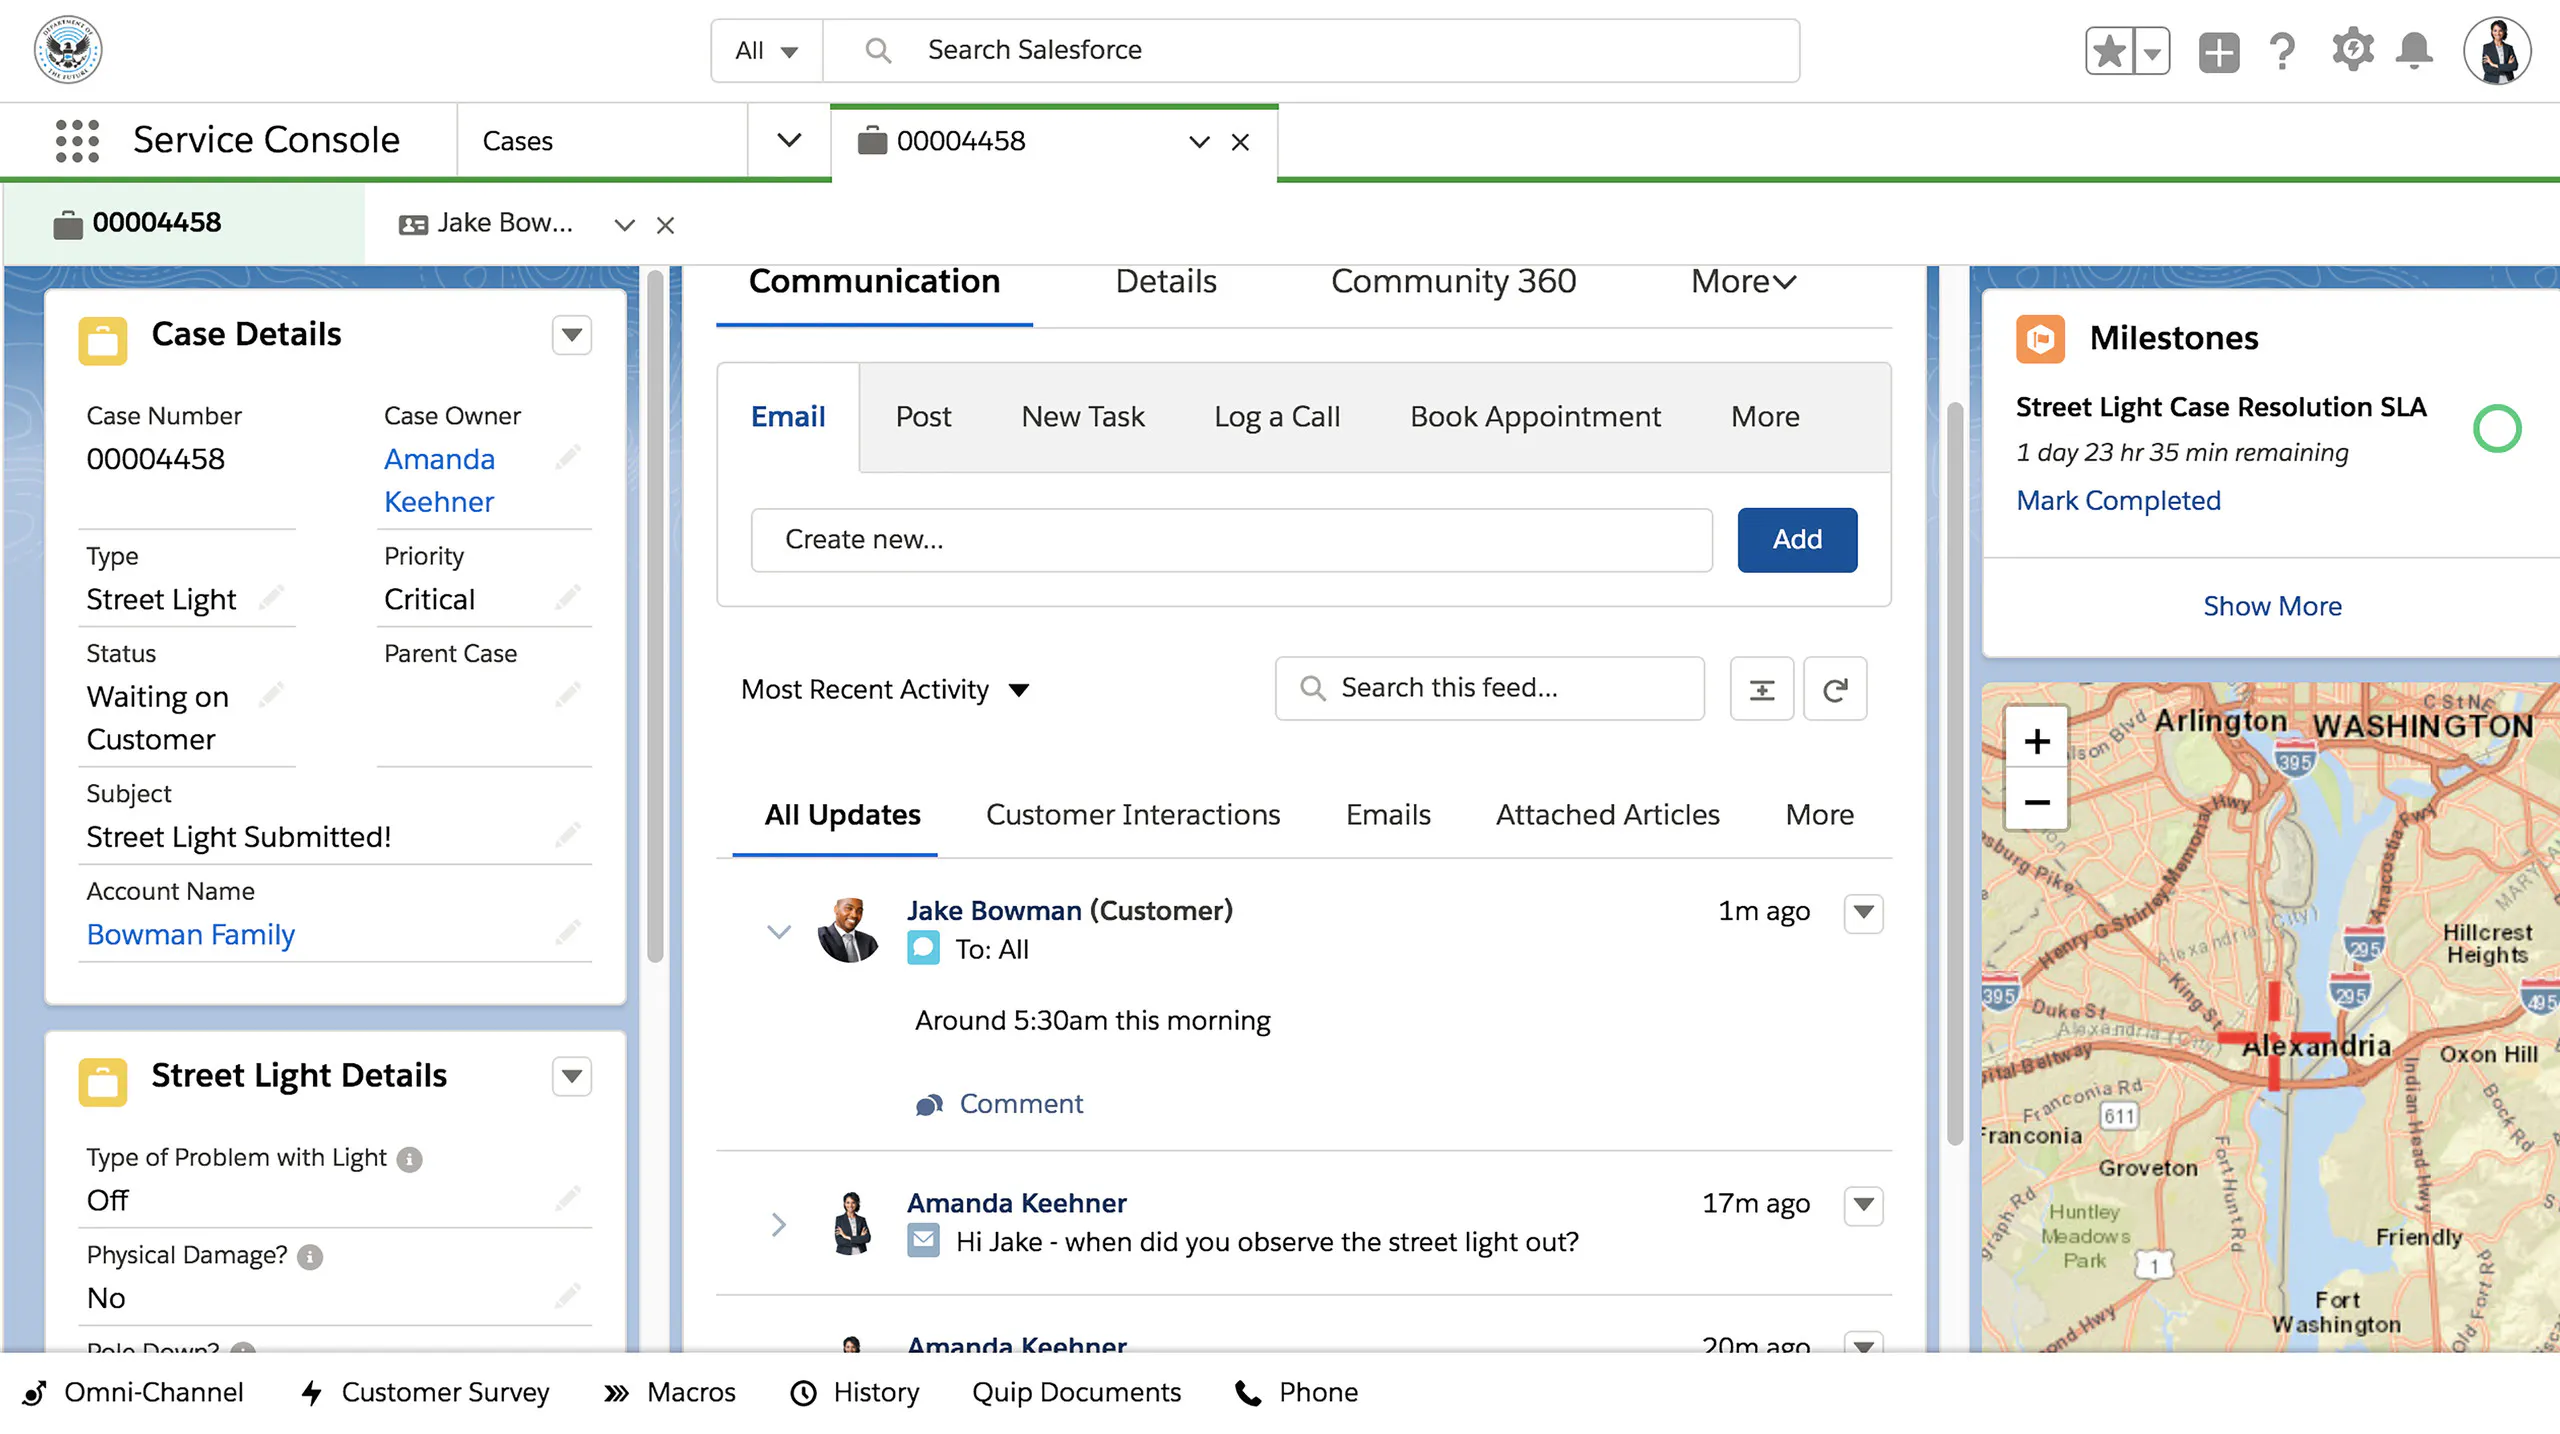Click the global create plus icon
The height and width of the screenshot is (1434, 2560).
[2218, 51]
